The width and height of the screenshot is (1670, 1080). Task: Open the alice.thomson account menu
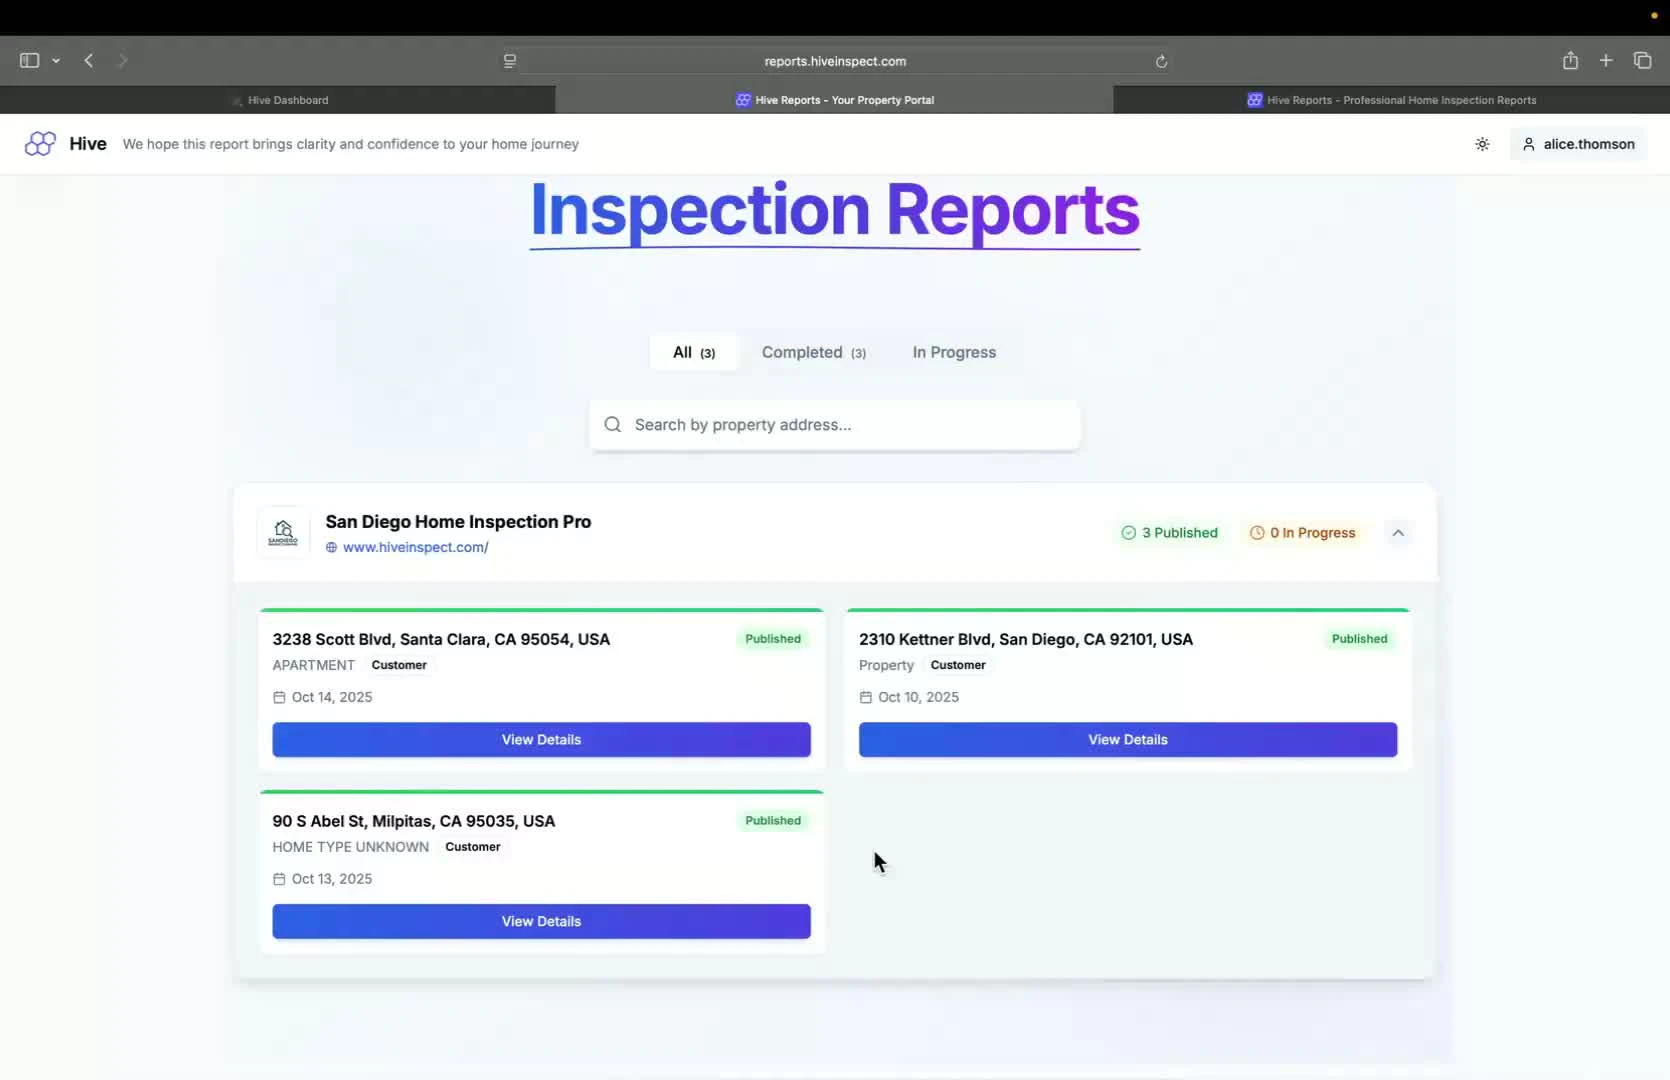[1577, 144]
